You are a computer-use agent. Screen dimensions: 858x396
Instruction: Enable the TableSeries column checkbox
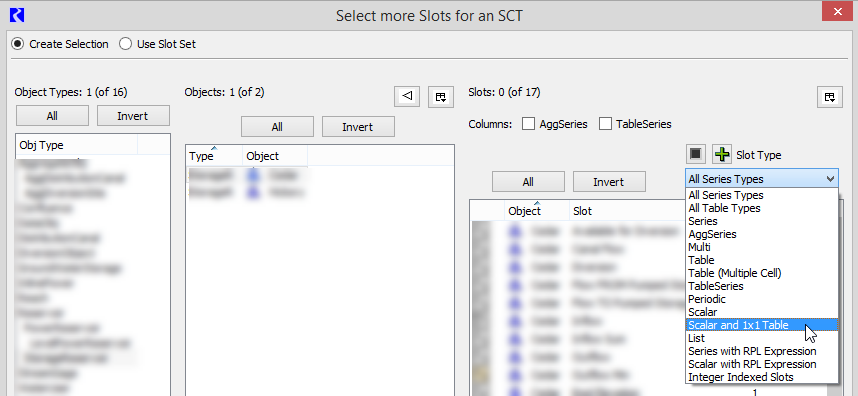(x=605, y=124)
